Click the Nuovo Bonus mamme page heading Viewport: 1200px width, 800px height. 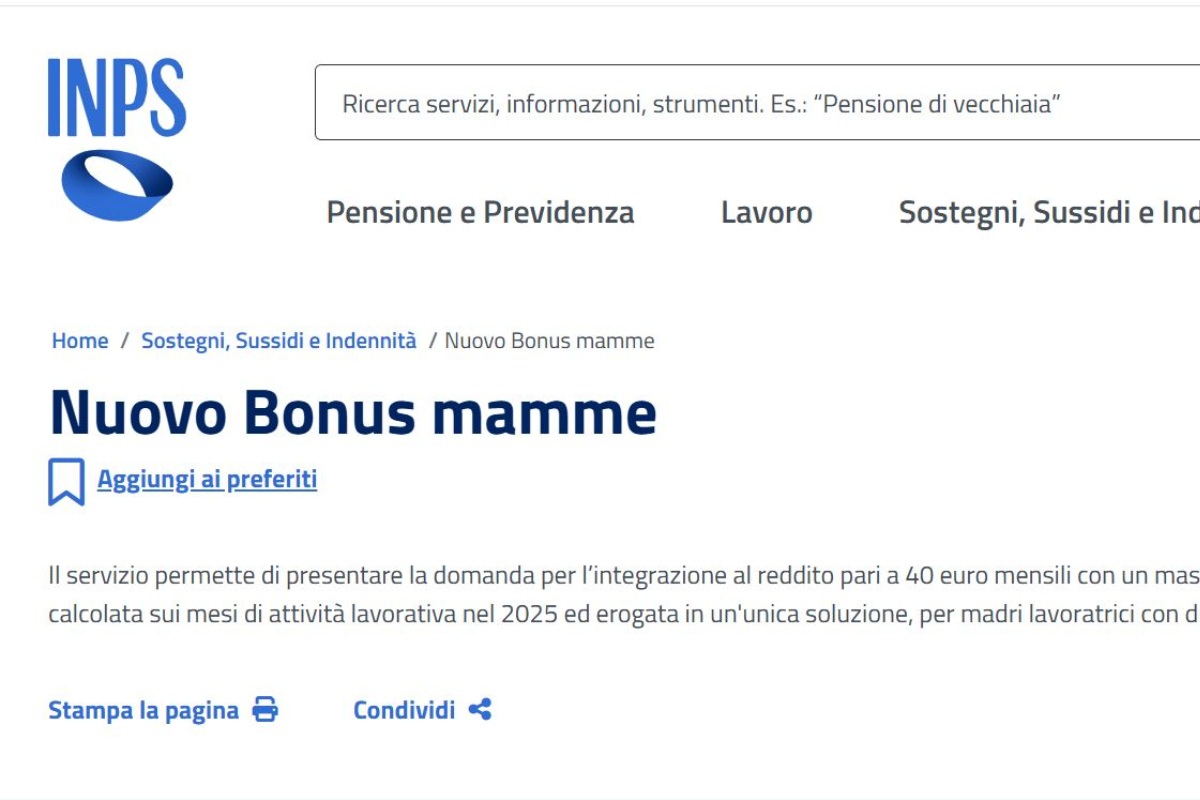click(x=353, y=412)
